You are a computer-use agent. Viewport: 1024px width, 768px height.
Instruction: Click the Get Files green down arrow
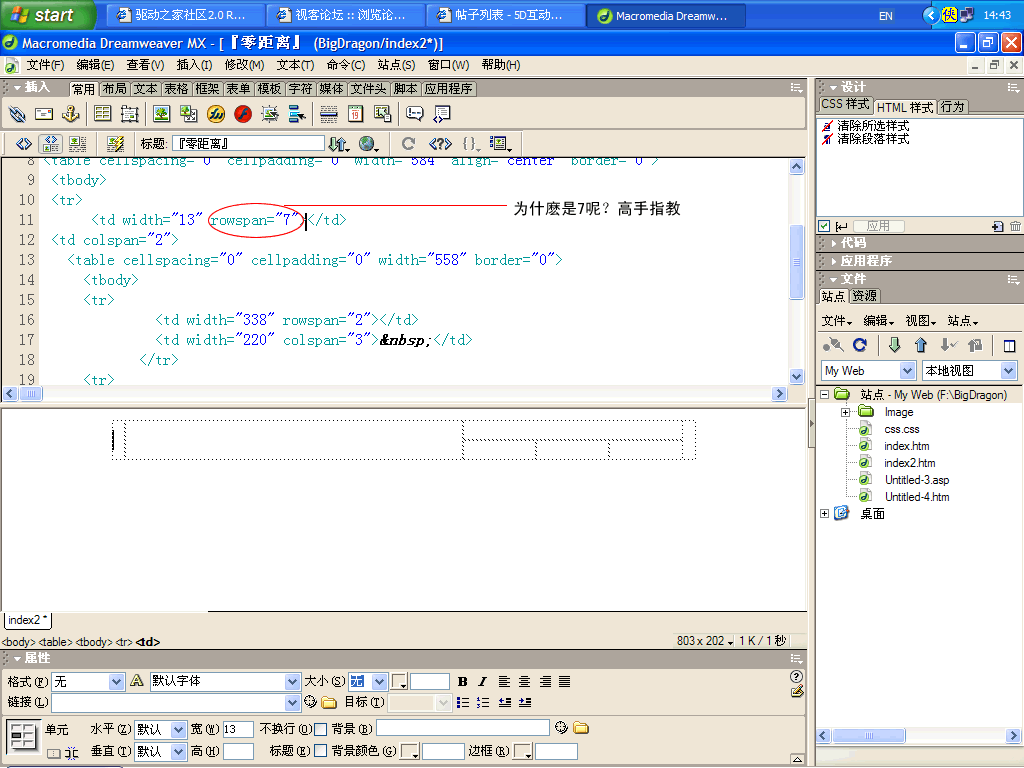894,345
